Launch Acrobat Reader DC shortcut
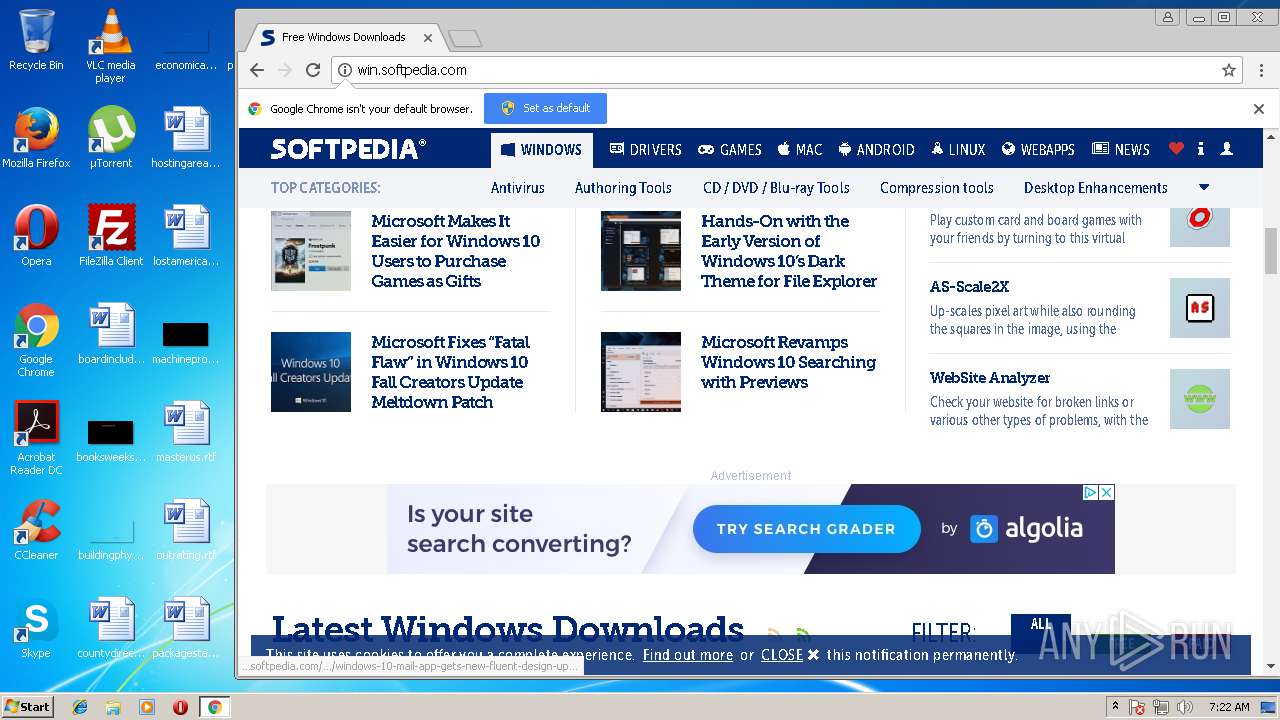1280x720 pixels. (36, 438)
